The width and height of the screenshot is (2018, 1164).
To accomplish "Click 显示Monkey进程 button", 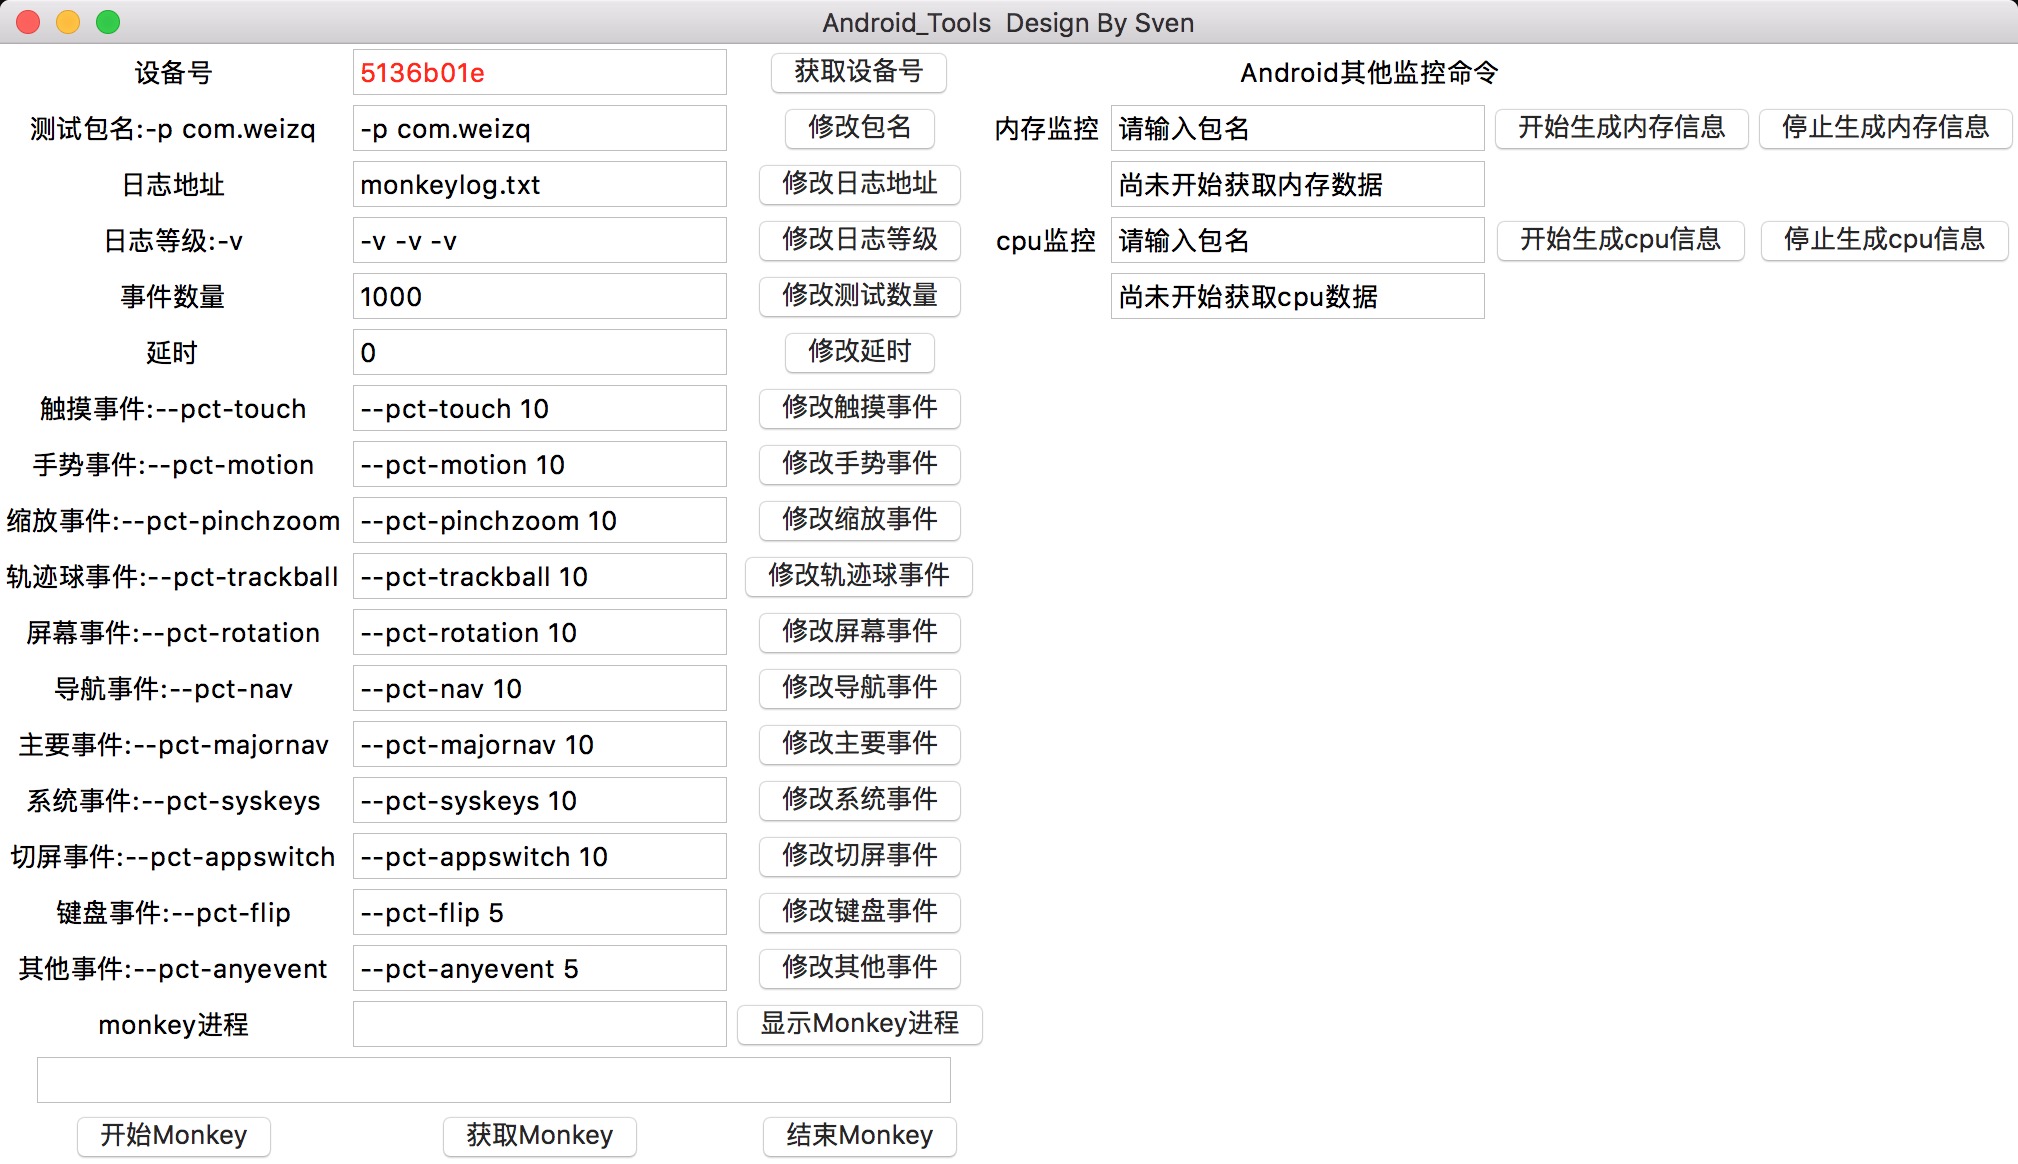I will [859, 1024].
